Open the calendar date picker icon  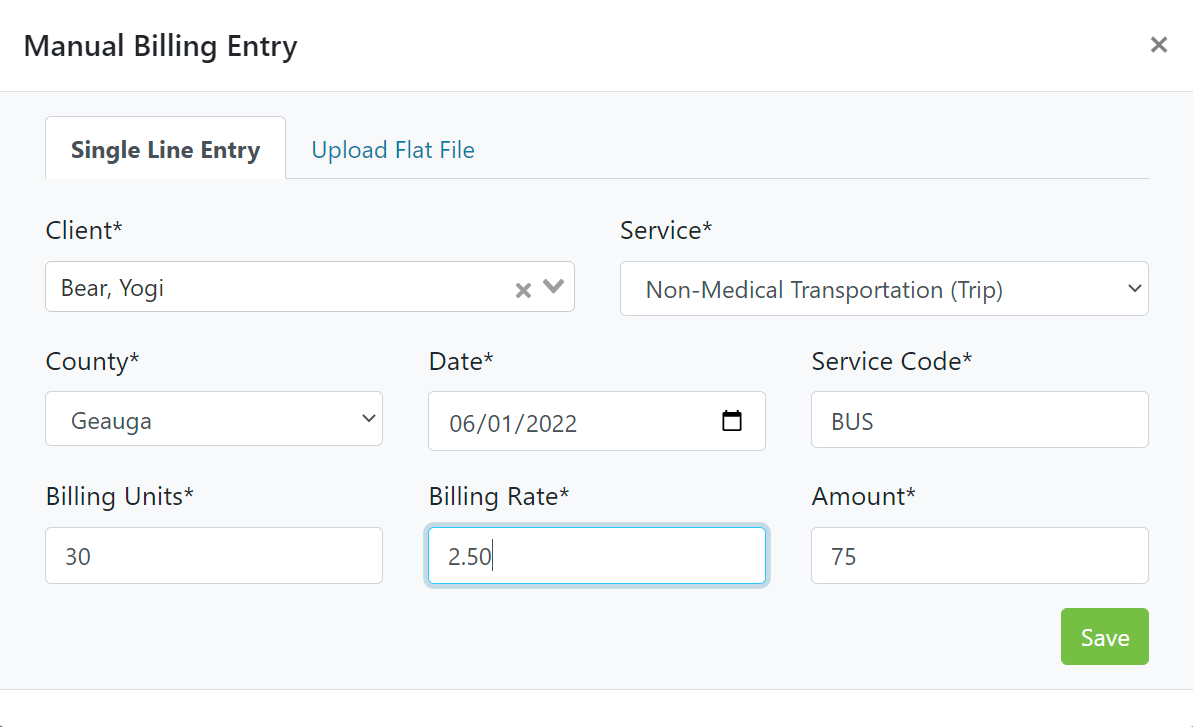click(733, 421)
